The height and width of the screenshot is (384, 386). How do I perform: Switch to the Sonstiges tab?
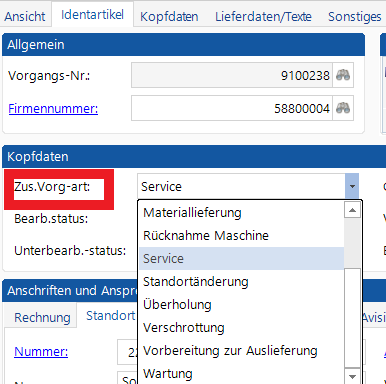click(355, 16)
